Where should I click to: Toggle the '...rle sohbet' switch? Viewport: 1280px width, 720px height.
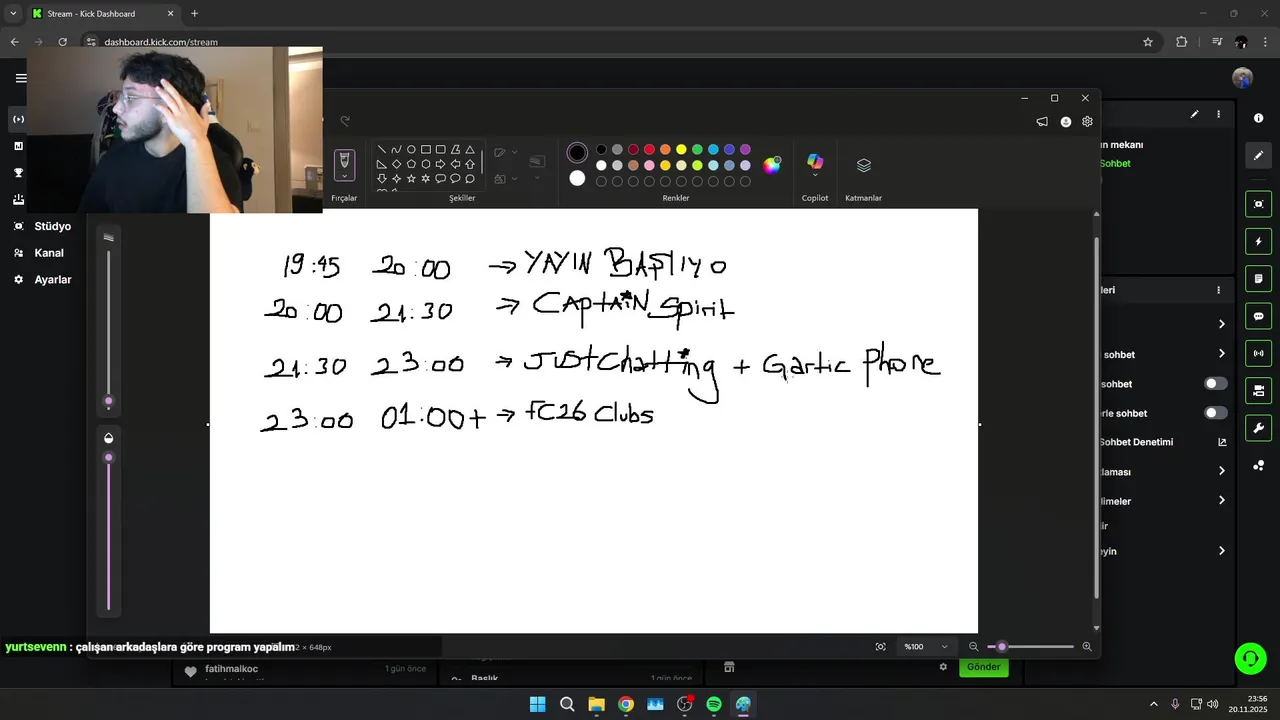(x=1216, y=413)
